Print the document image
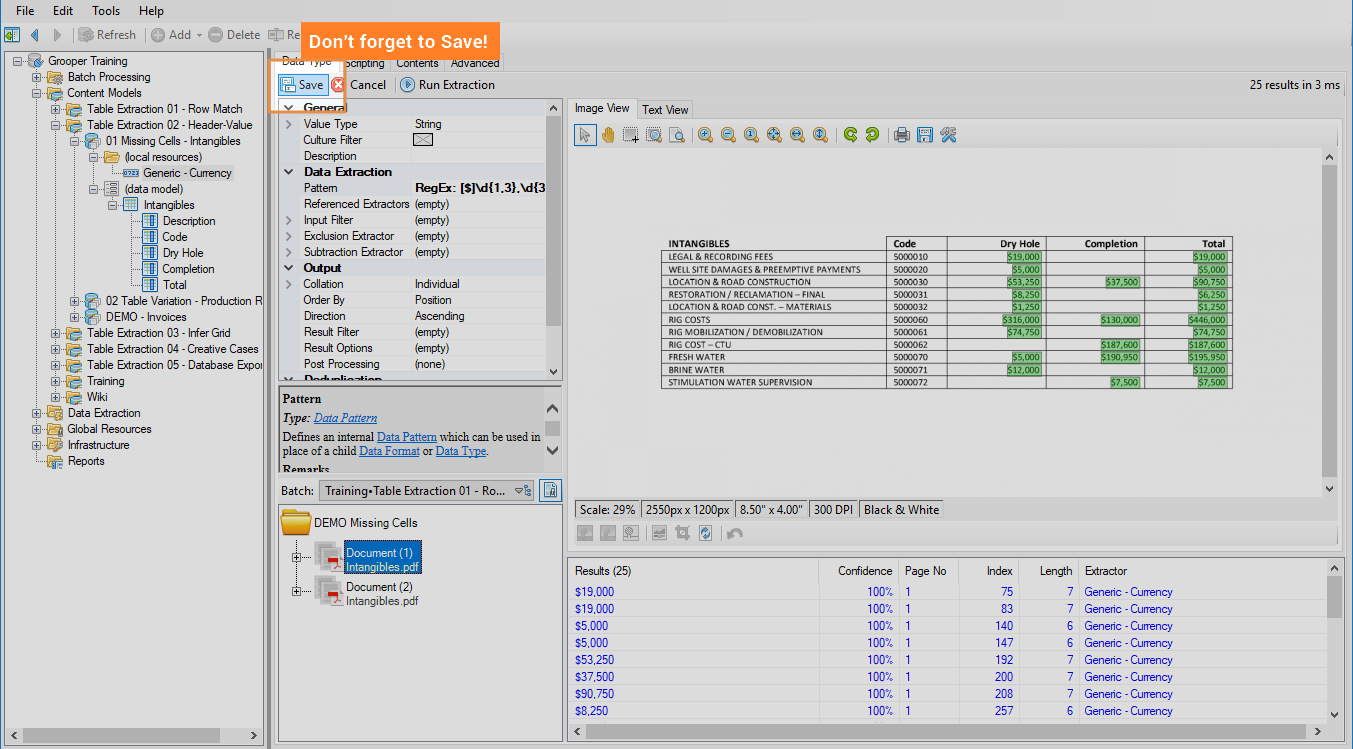The image size is (1353, 749). pos(902,135)
